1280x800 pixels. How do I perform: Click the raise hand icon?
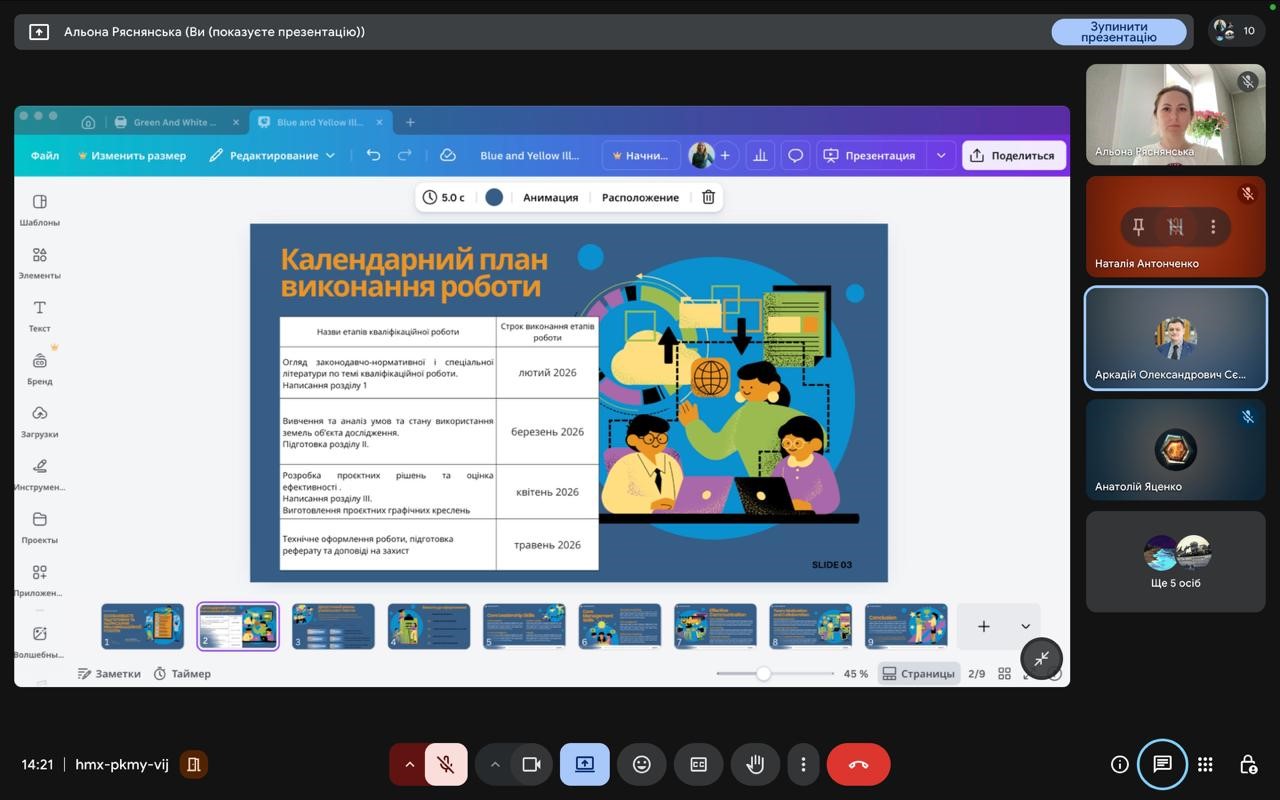tap(755, 764)
